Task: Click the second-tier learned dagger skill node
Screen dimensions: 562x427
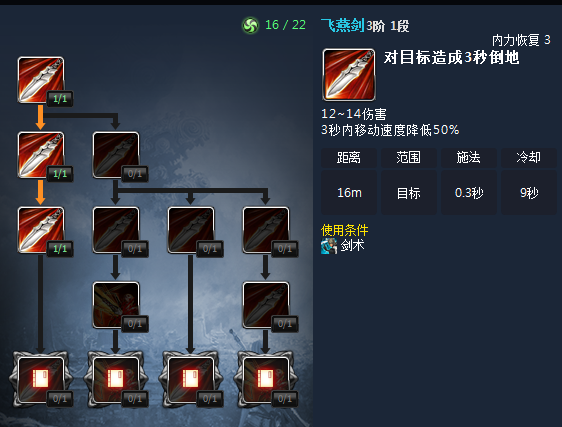Action: tap(41, 155)
